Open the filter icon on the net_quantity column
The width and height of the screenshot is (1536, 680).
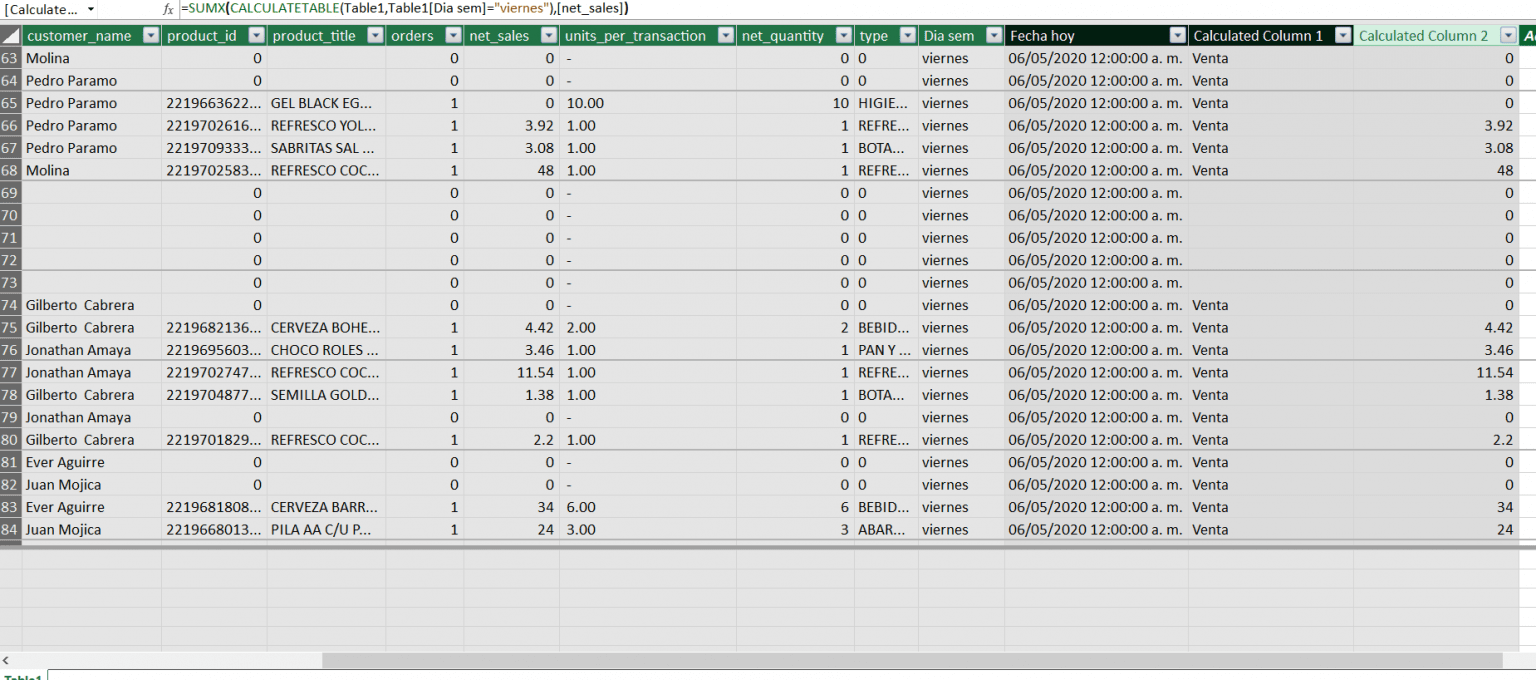[841, 35]
